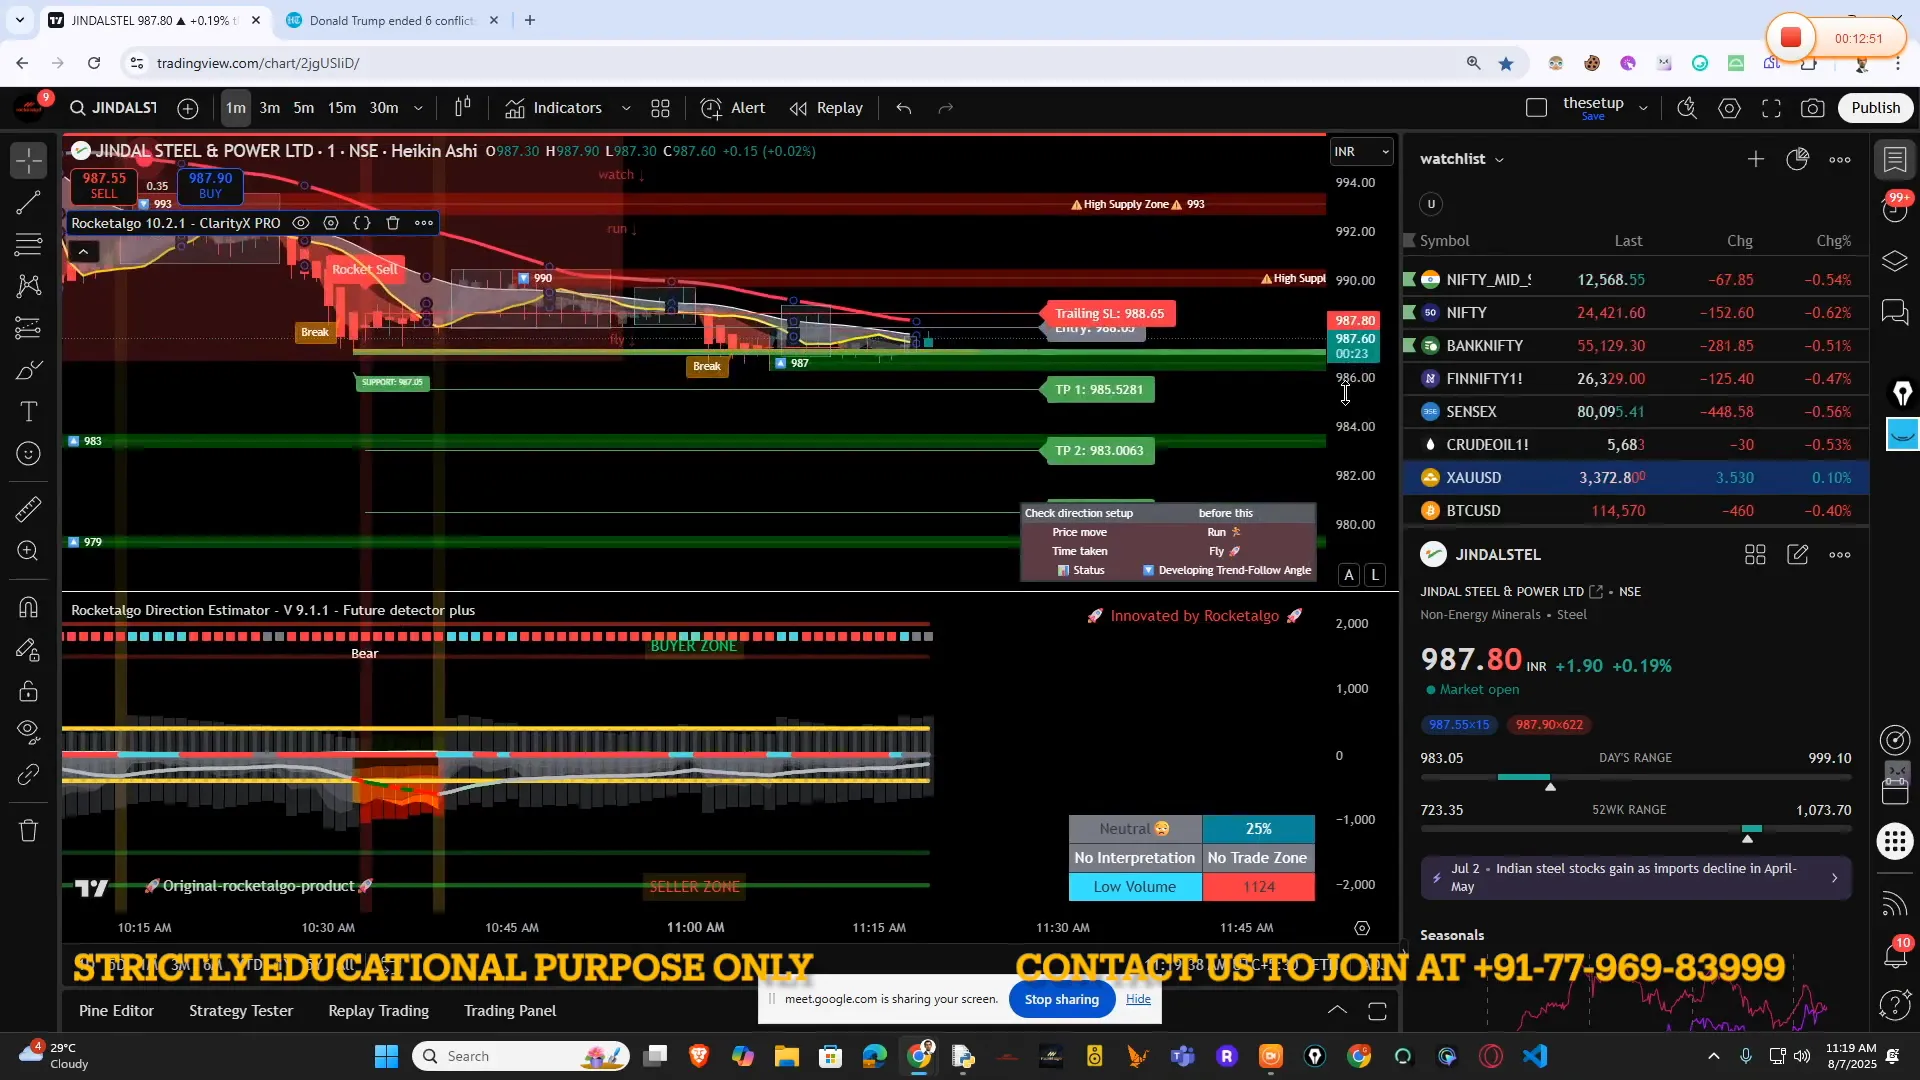Open the emoji icons tool
1920x1080 pixels.
(x=29, y=454)
